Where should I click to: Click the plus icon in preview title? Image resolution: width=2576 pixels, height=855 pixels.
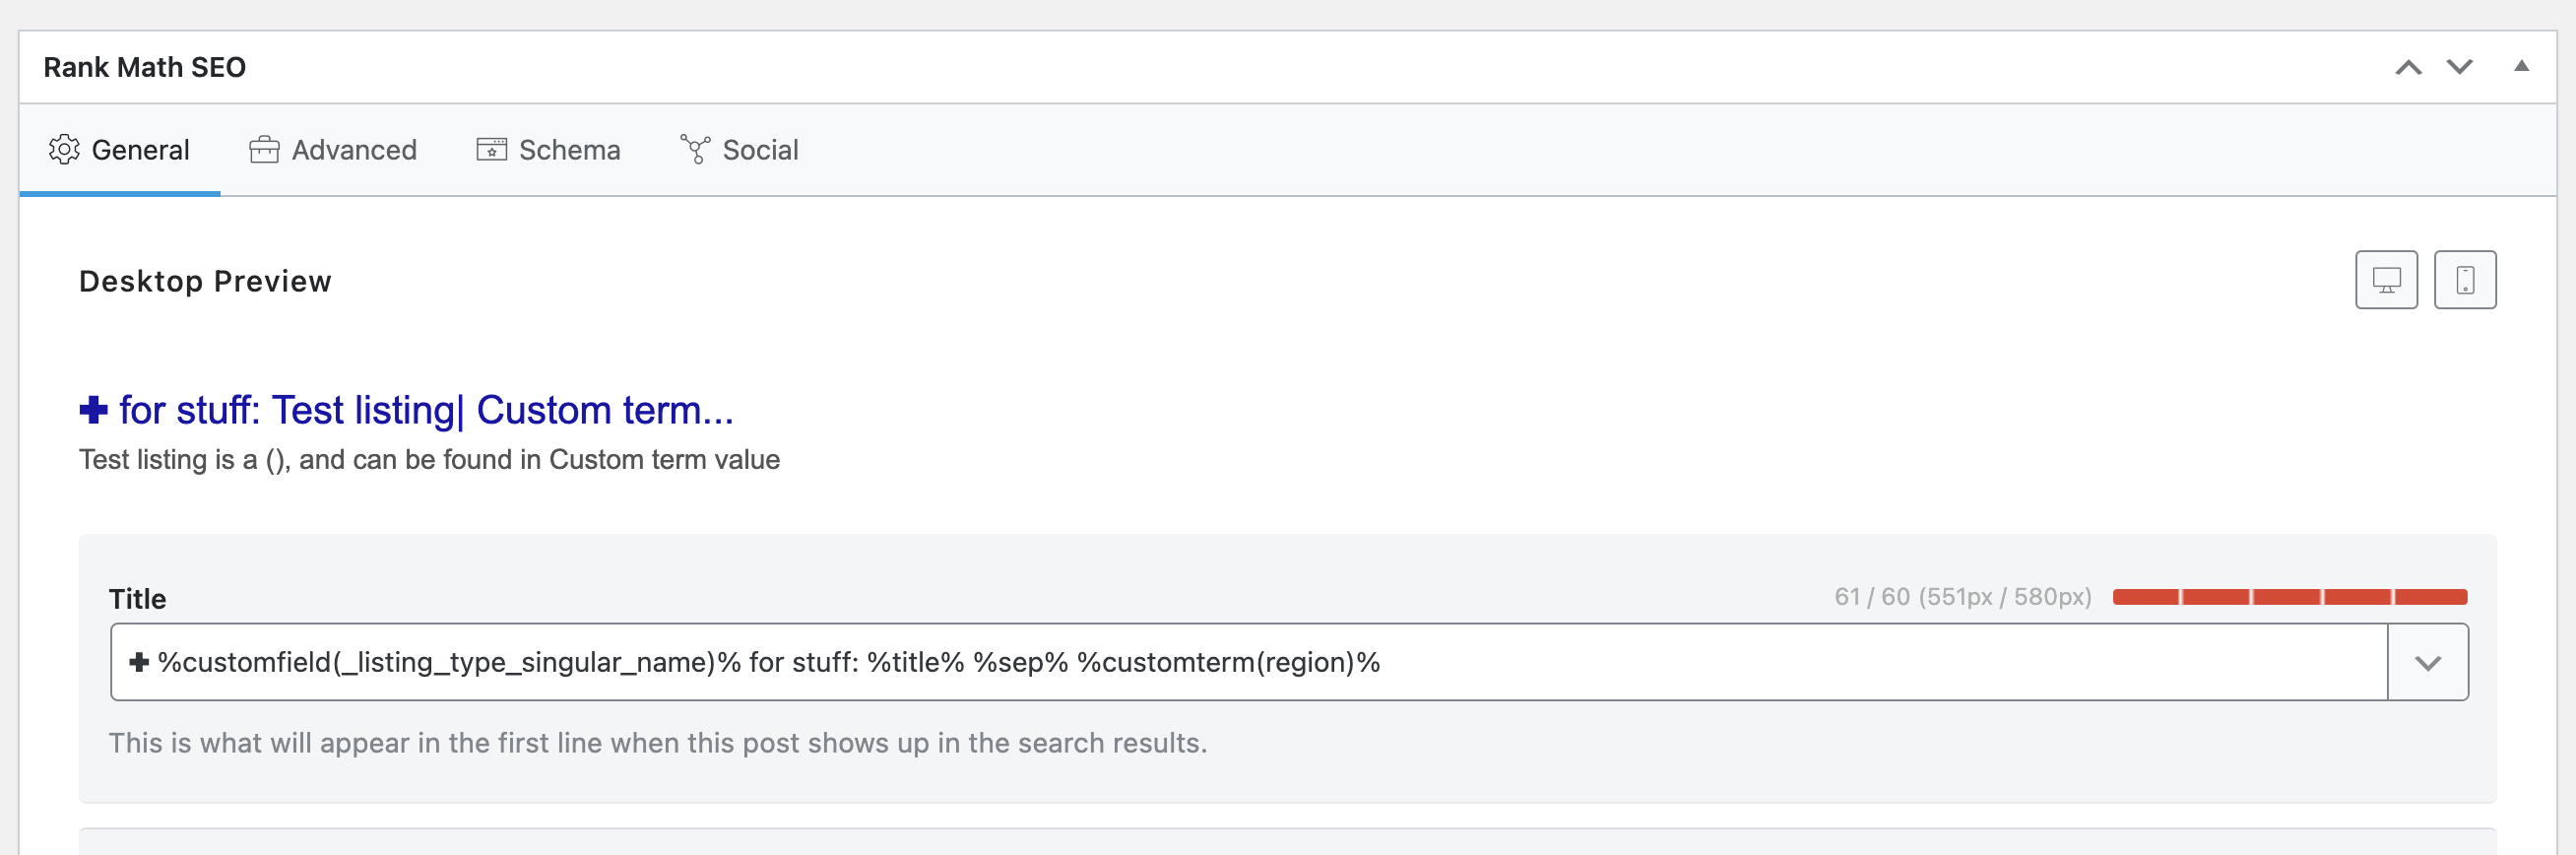pyautogui.click(x=93, y=410)
